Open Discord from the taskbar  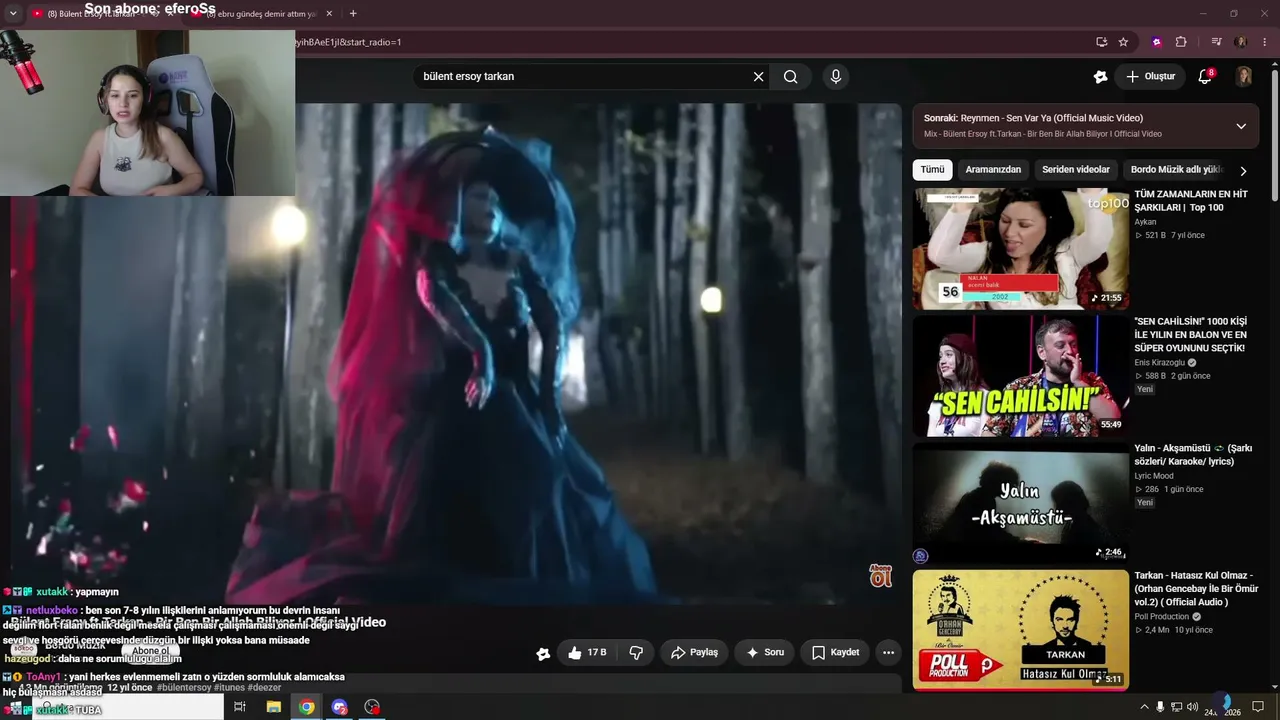tap(339, 707)
